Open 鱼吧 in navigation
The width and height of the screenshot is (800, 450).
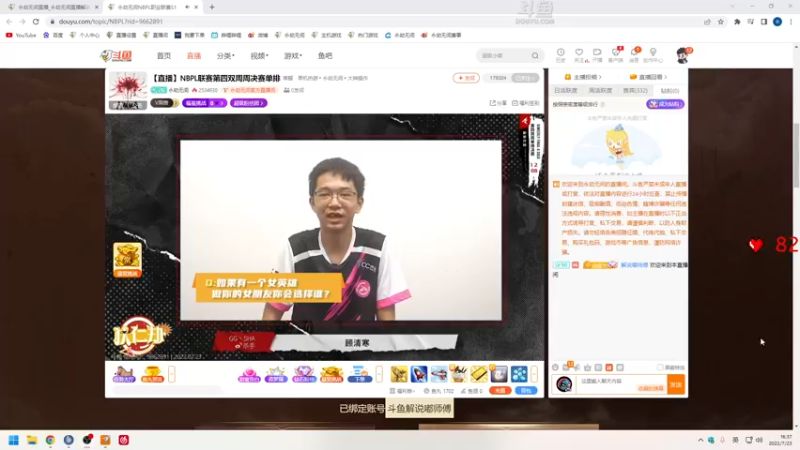(325, 56)
